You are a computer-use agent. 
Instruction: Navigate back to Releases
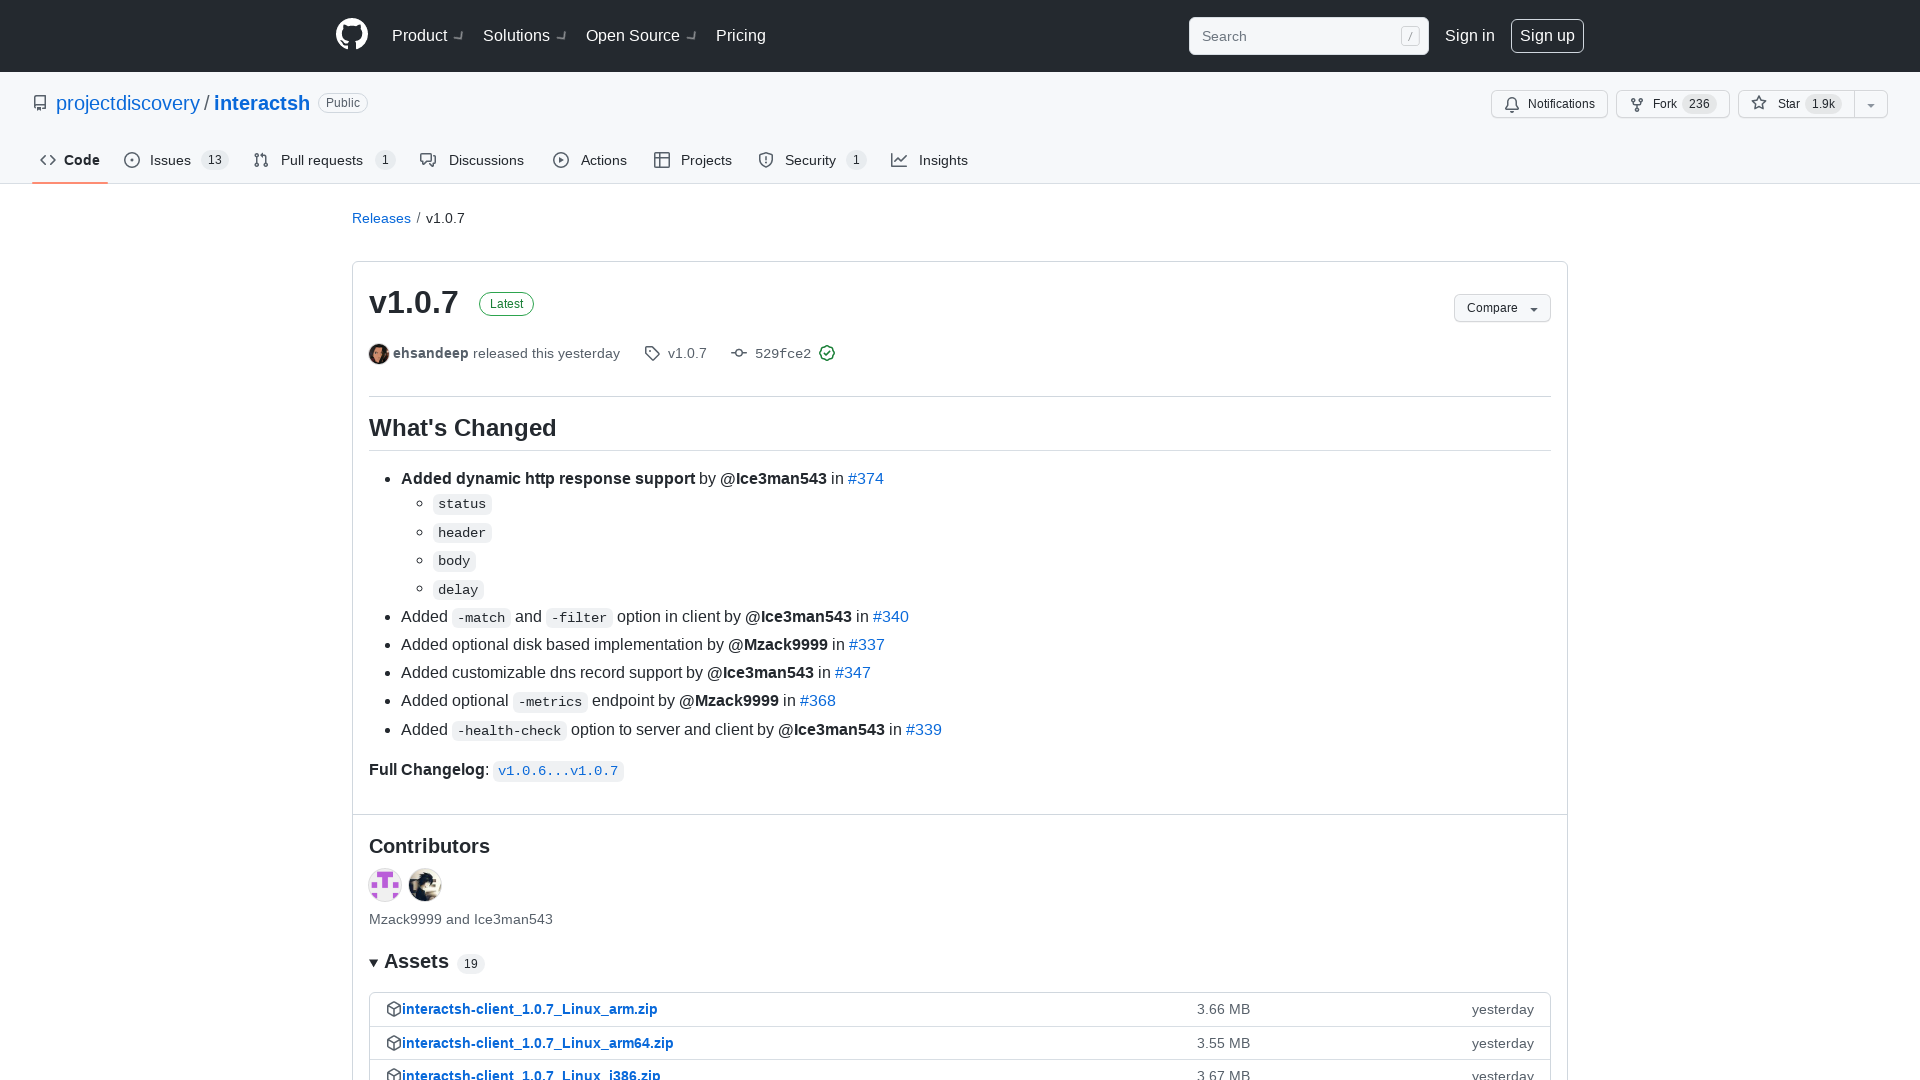pyautogui.click(x=381, y=218)
